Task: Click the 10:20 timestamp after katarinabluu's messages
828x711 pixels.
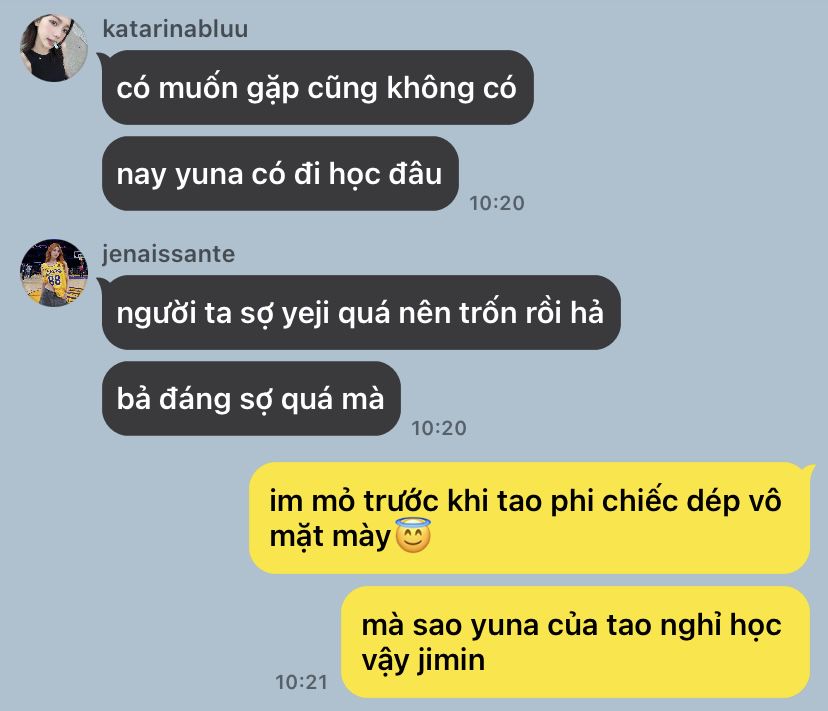Action: click(496, 203)
